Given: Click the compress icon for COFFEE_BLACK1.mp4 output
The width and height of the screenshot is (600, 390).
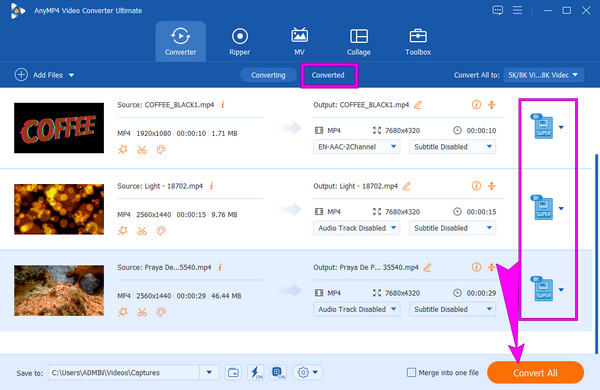Looking at the screenshot, I should 492,104.
